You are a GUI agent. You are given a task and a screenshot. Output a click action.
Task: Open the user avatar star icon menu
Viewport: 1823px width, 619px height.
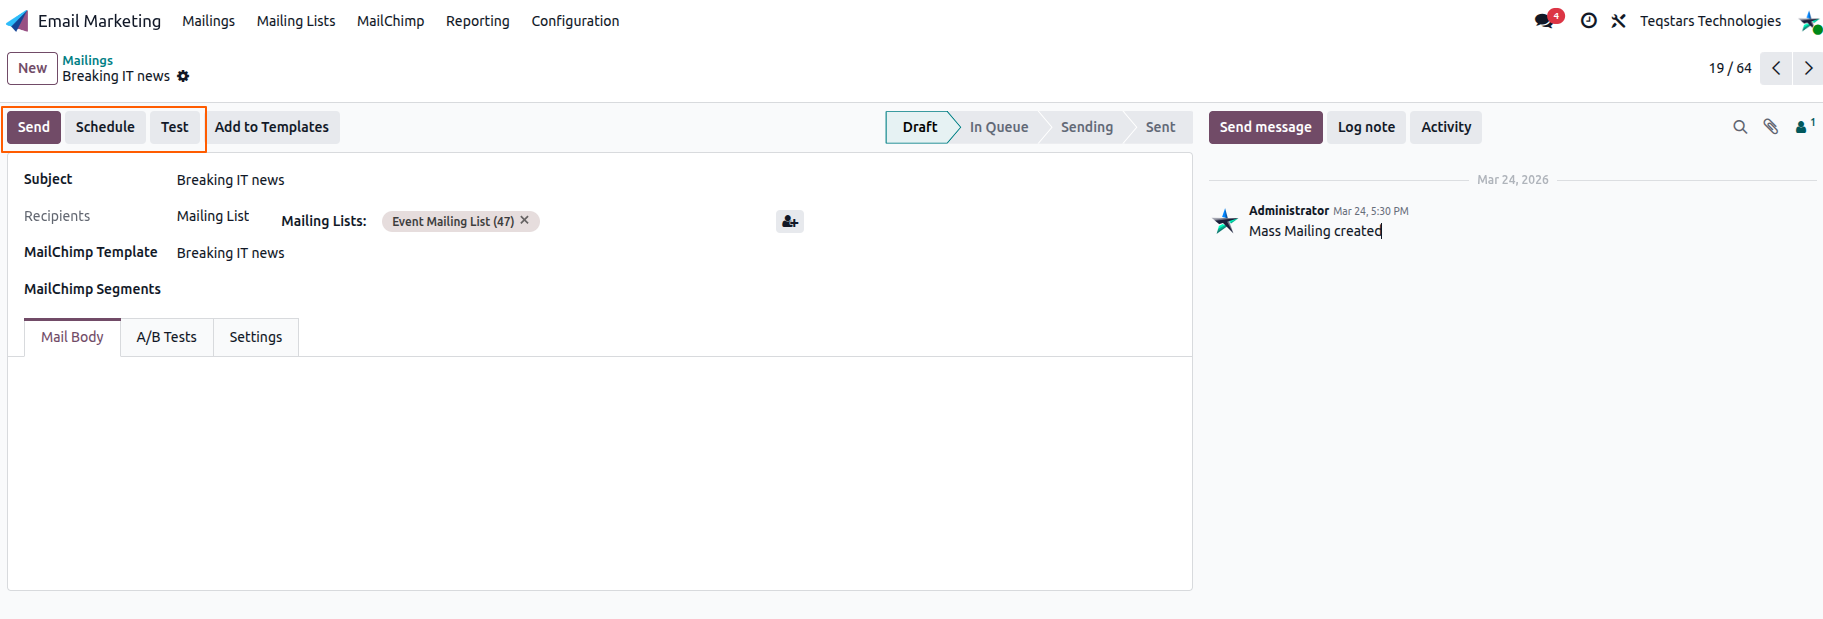coord(1810,21)
